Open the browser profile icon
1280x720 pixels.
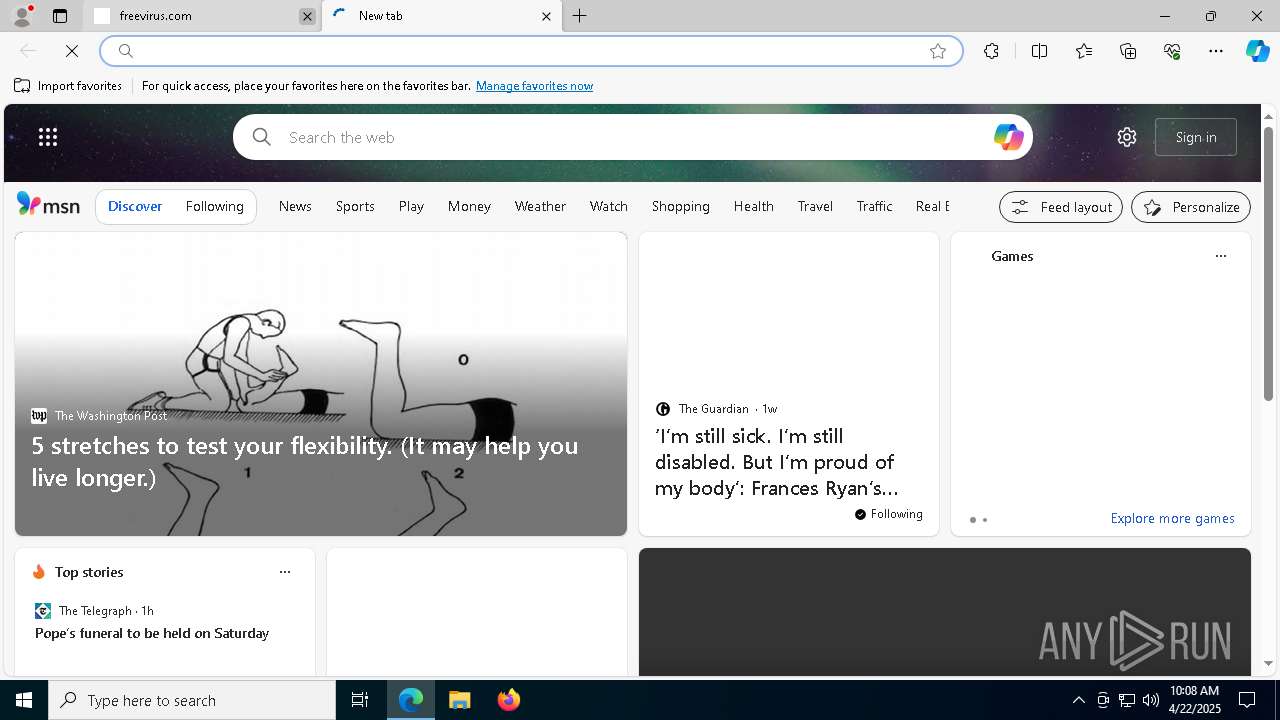pos(21,16)
